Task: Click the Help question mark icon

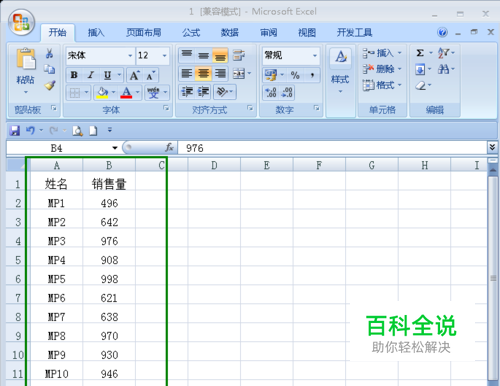Action: (x=443, y=32)
